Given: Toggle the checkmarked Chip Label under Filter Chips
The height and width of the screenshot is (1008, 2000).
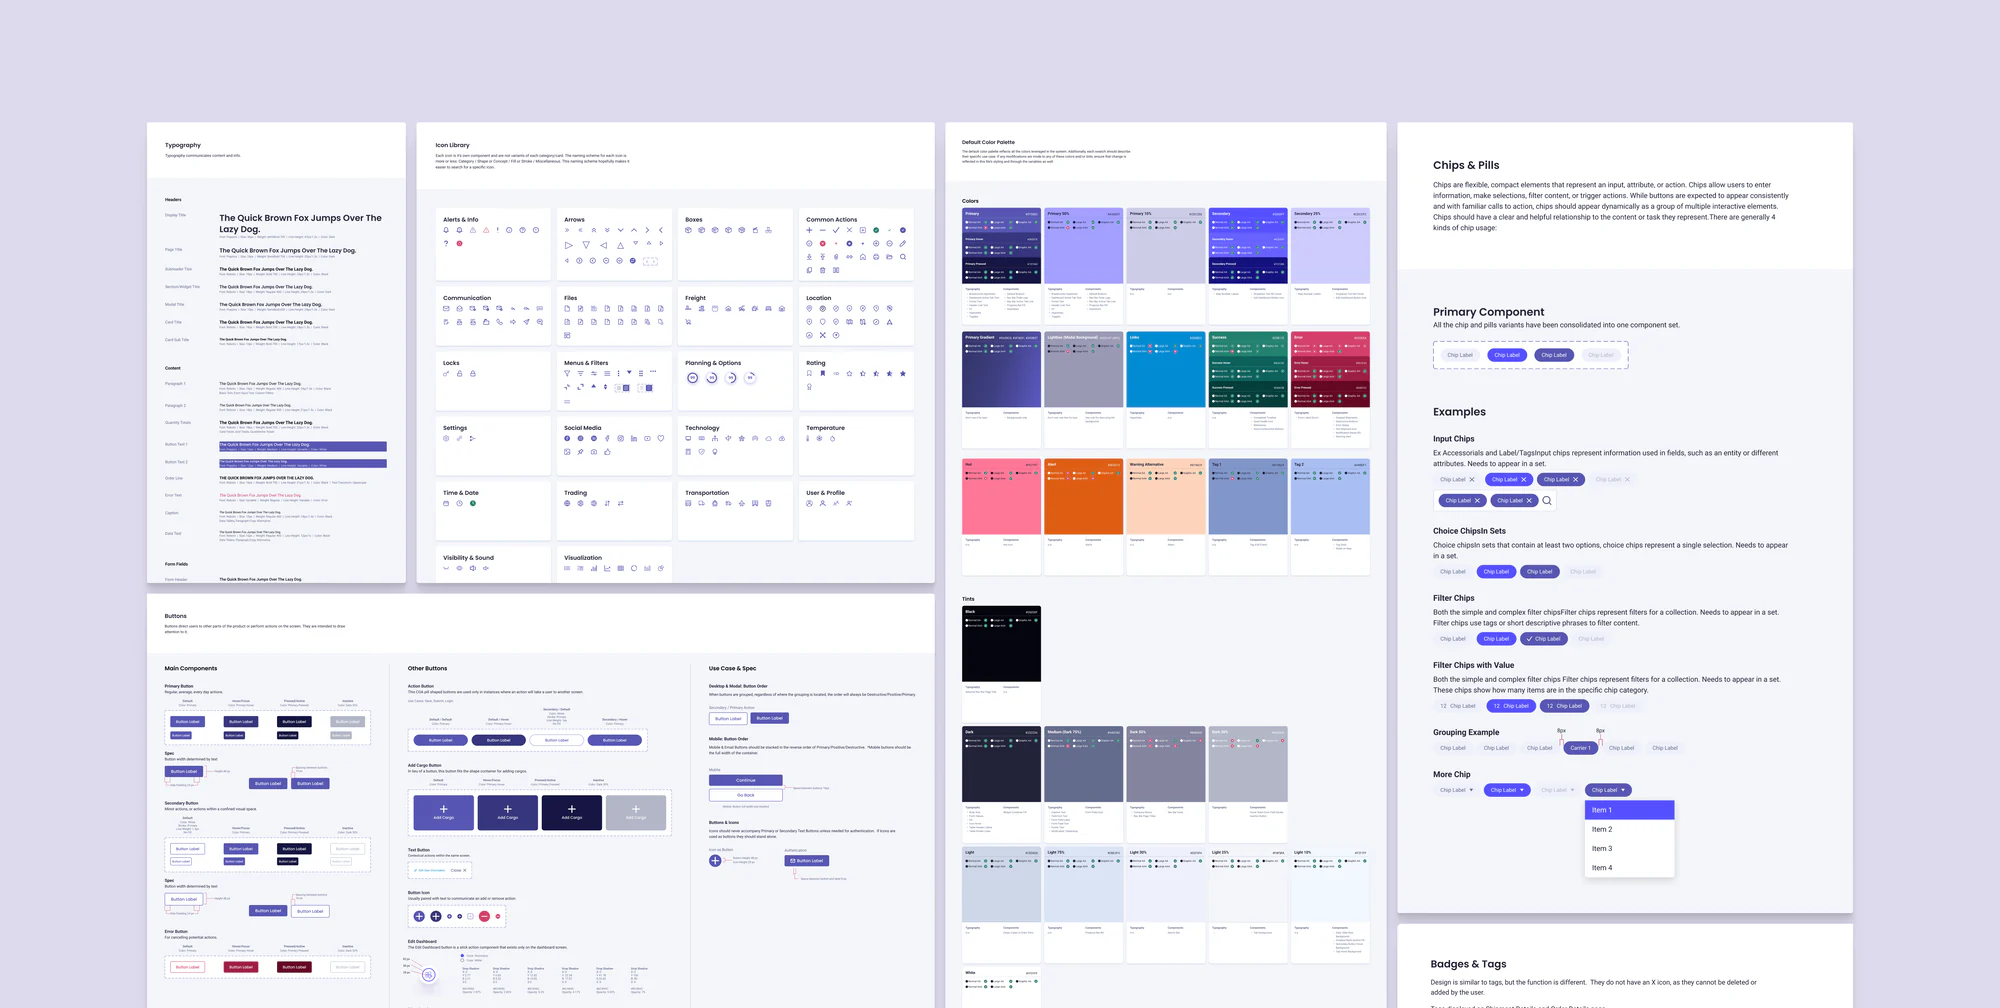Looking at the screenshot, I should click(1544, 639).
